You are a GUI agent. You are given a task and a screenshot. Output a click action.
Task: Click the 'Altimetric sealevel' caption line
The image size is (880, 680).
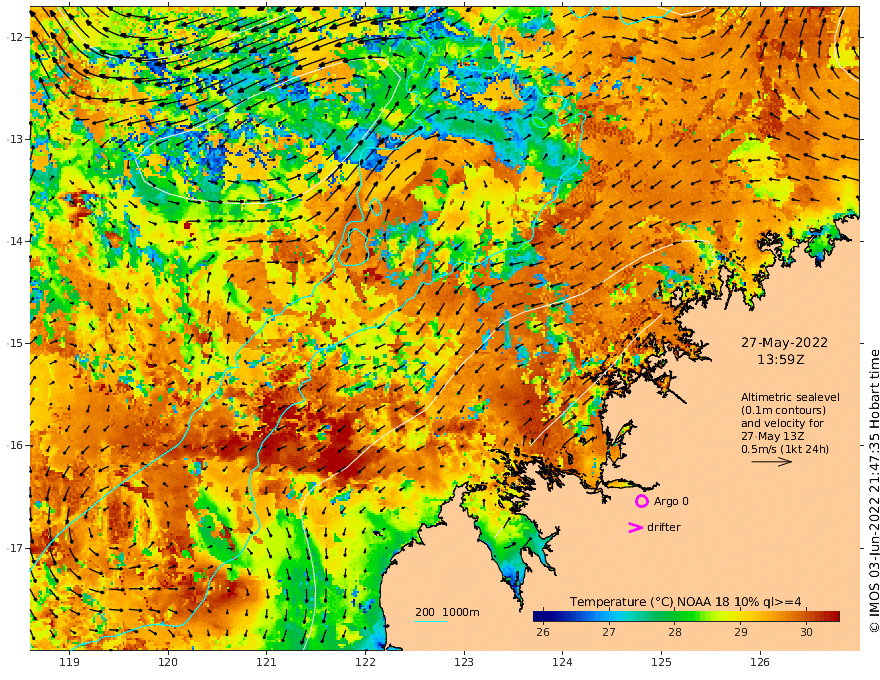coord(790,397)
